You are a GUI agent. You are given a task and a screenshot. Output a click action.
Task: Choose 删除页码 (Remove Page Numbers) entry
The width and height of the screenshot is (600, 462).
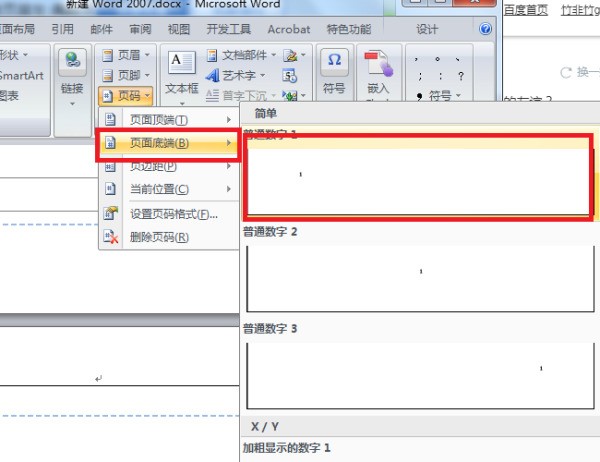[158, 237]
